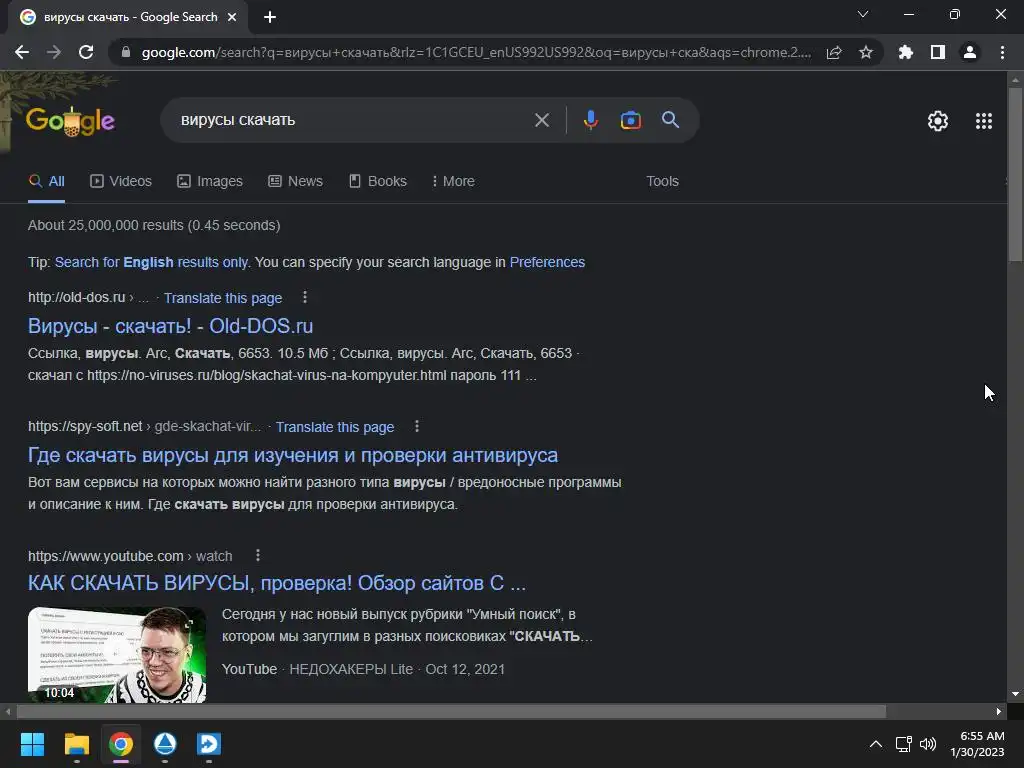This screenshot has height=768, width=1024.
Task: Open the network status tray icon
Action: pos(904,744)
